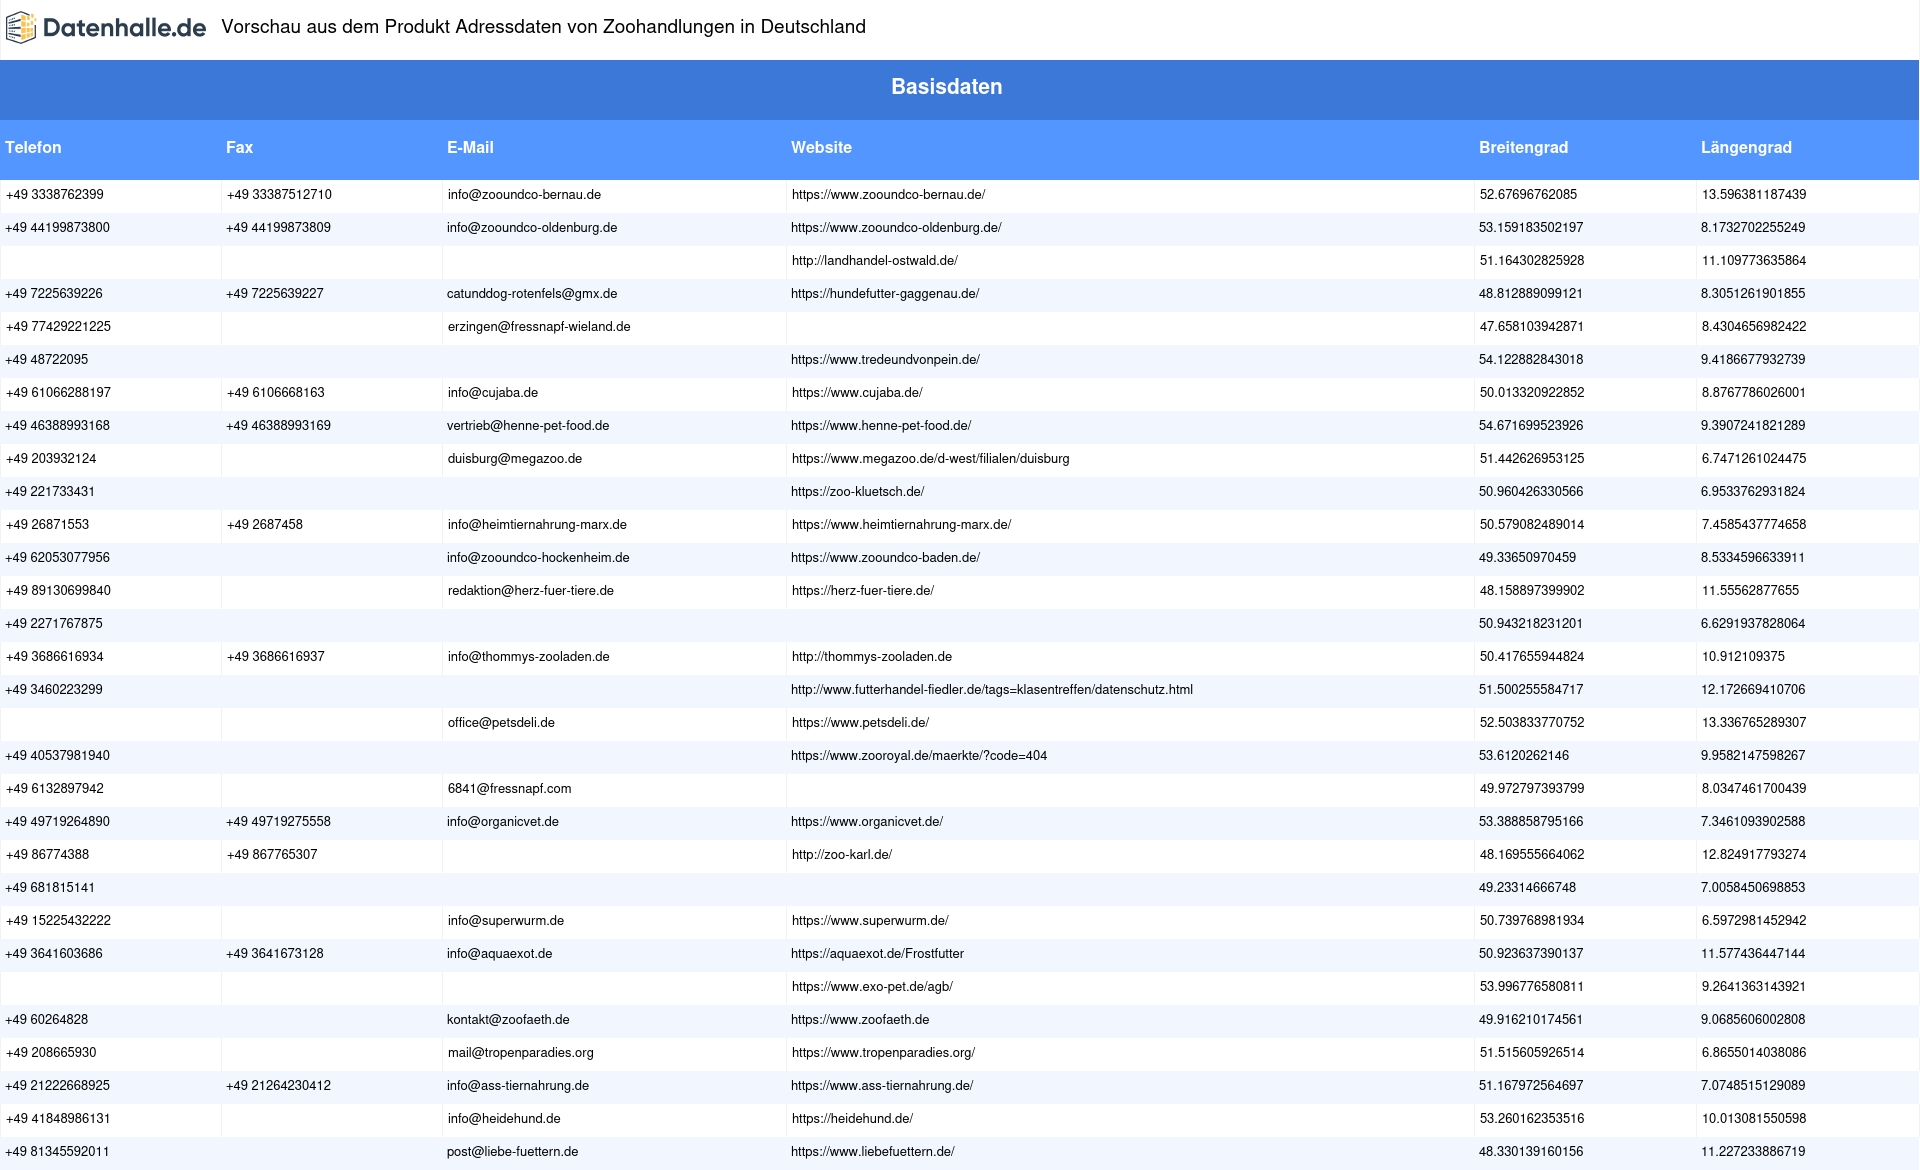Image resolution: width=1920 pixels, height=1170 pixels.
Task: Select the Website column header
Action: (x=821, y=147)
